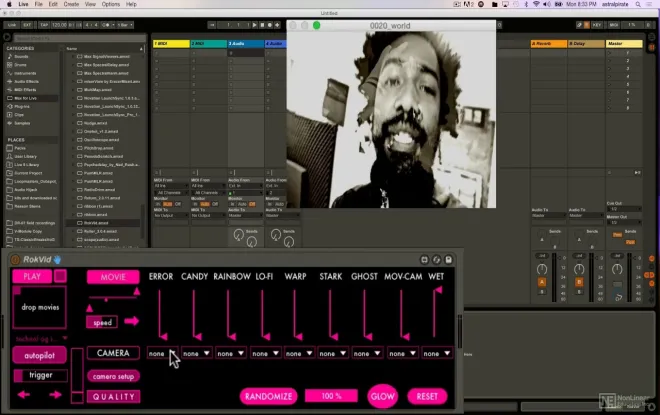
Task: Click the WET vertical fader handle
Action: (439, 290)
